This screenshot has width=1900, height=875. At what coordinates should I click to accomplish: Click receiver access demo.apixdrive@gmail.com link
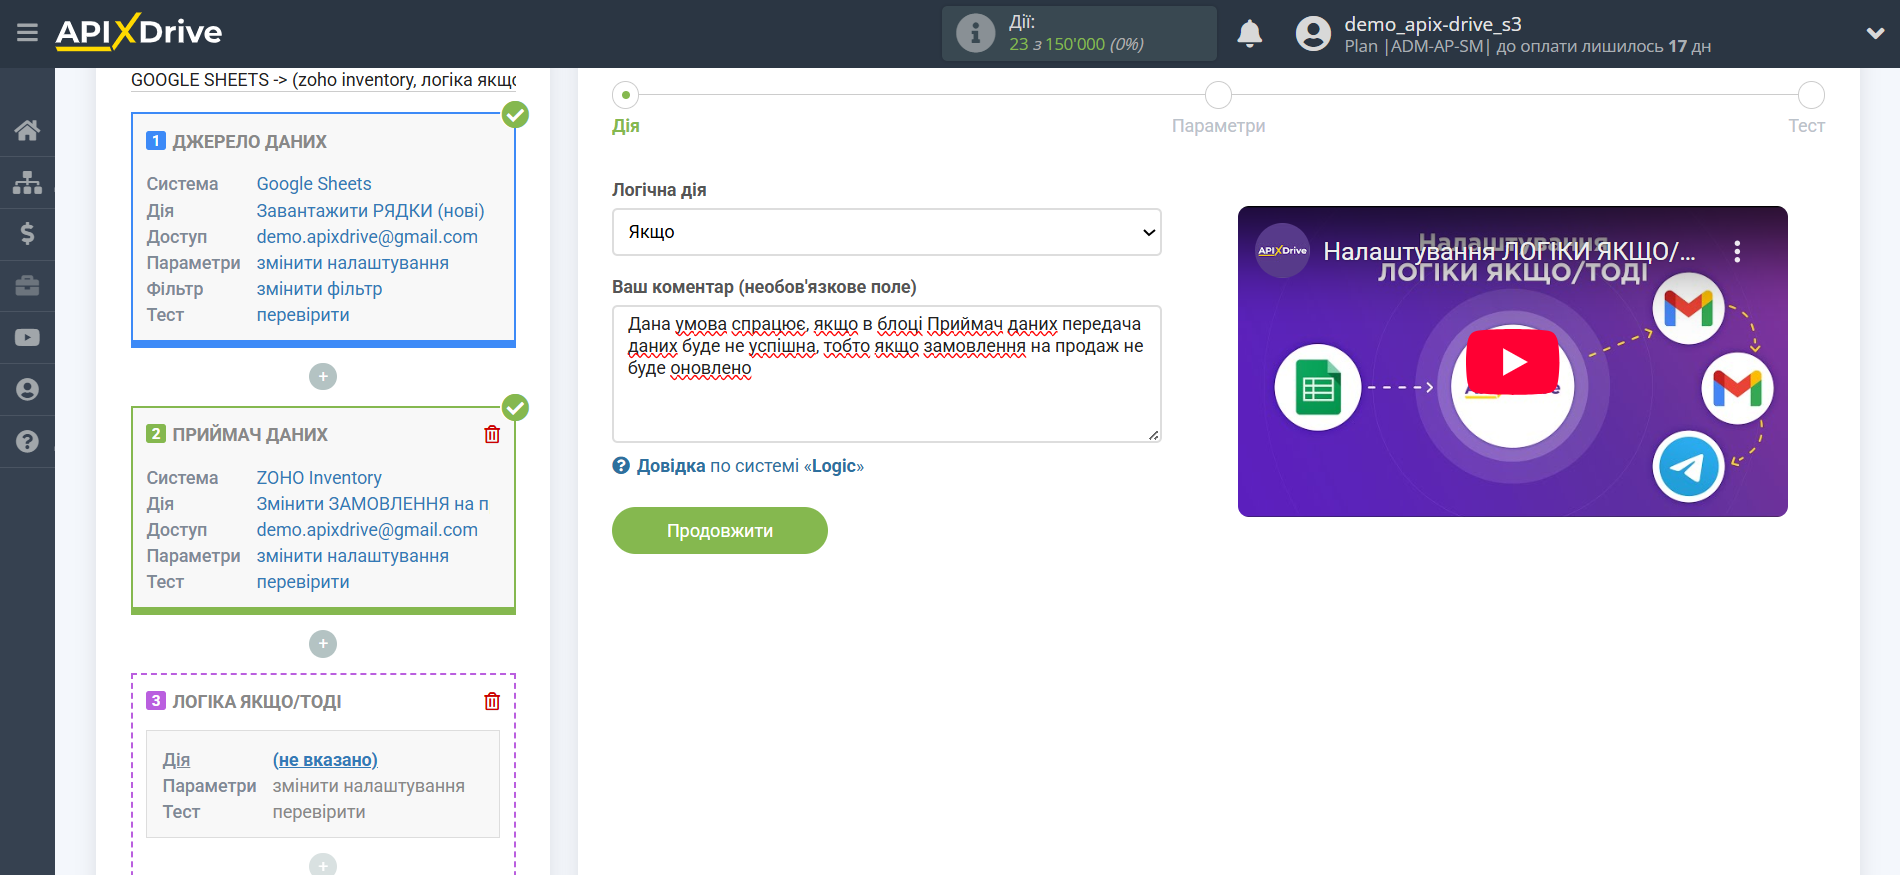[x=367, y=530]
